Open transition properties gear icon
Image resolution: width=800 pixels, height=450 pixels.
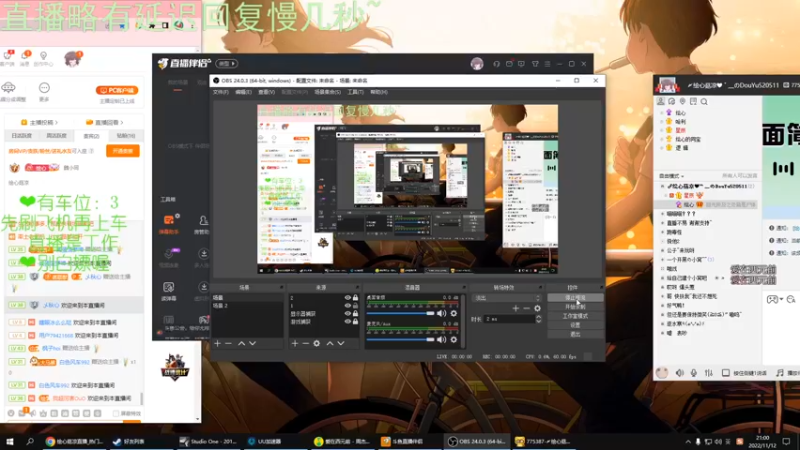tap(537, 308)
